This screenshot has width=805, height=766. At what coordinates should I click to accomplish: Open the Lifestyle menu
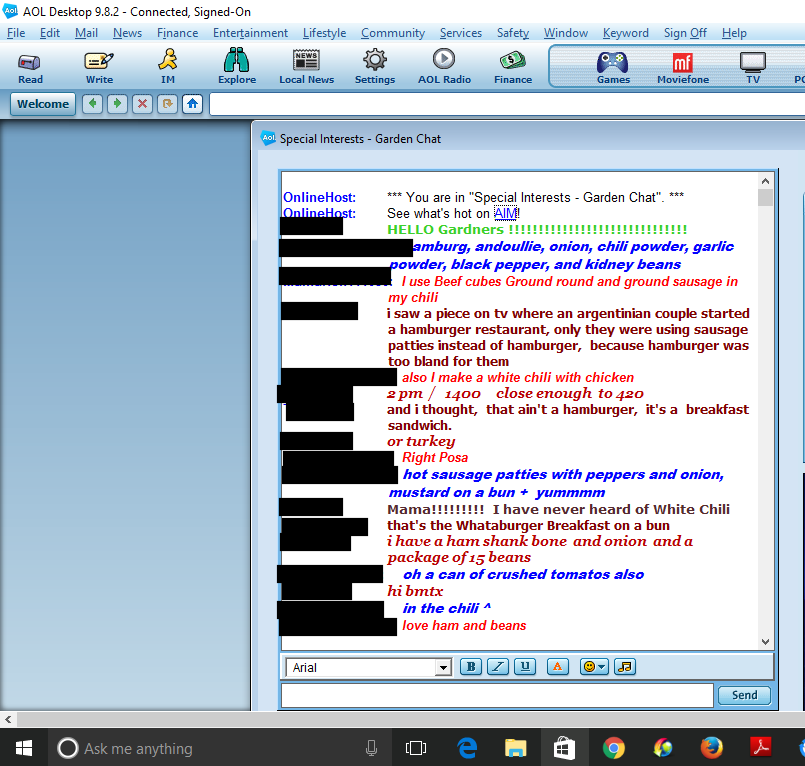[324, 33]
